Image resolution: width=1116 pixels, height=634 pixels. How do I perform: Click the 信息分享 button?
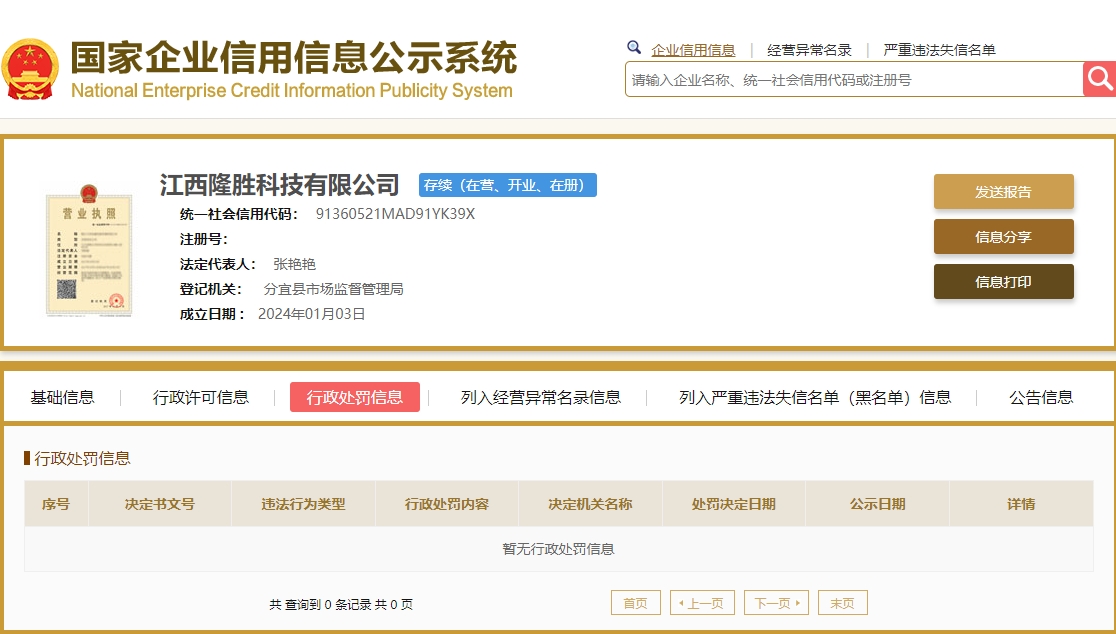pyautogui.click(x=1004, y=237)
